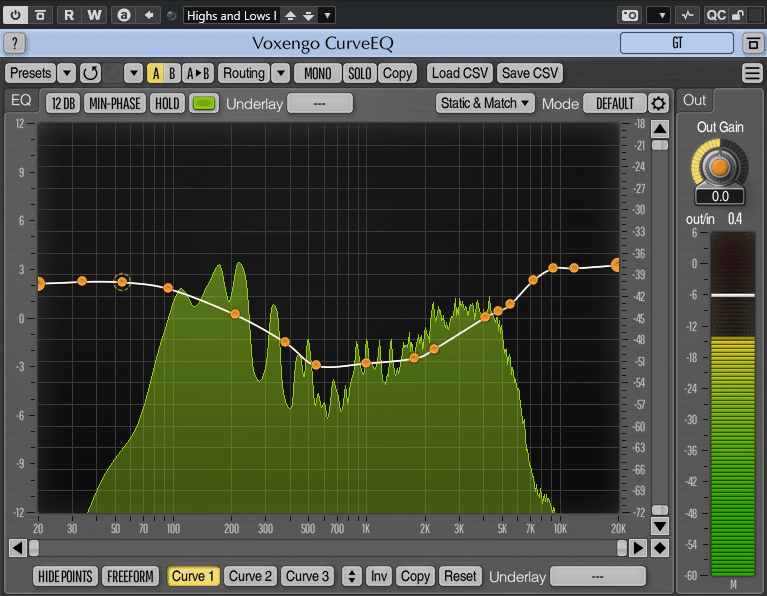The width and height of the screenshot is (767, 596).
Task: Copy A to B with A▸B button
Action: (x=198, y=73)
